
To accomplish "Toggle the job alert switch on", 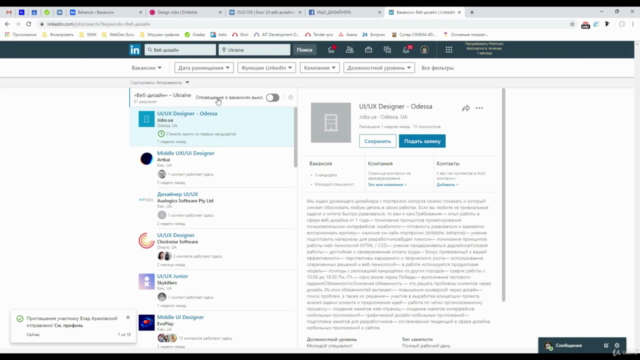I will click(272, 98).
